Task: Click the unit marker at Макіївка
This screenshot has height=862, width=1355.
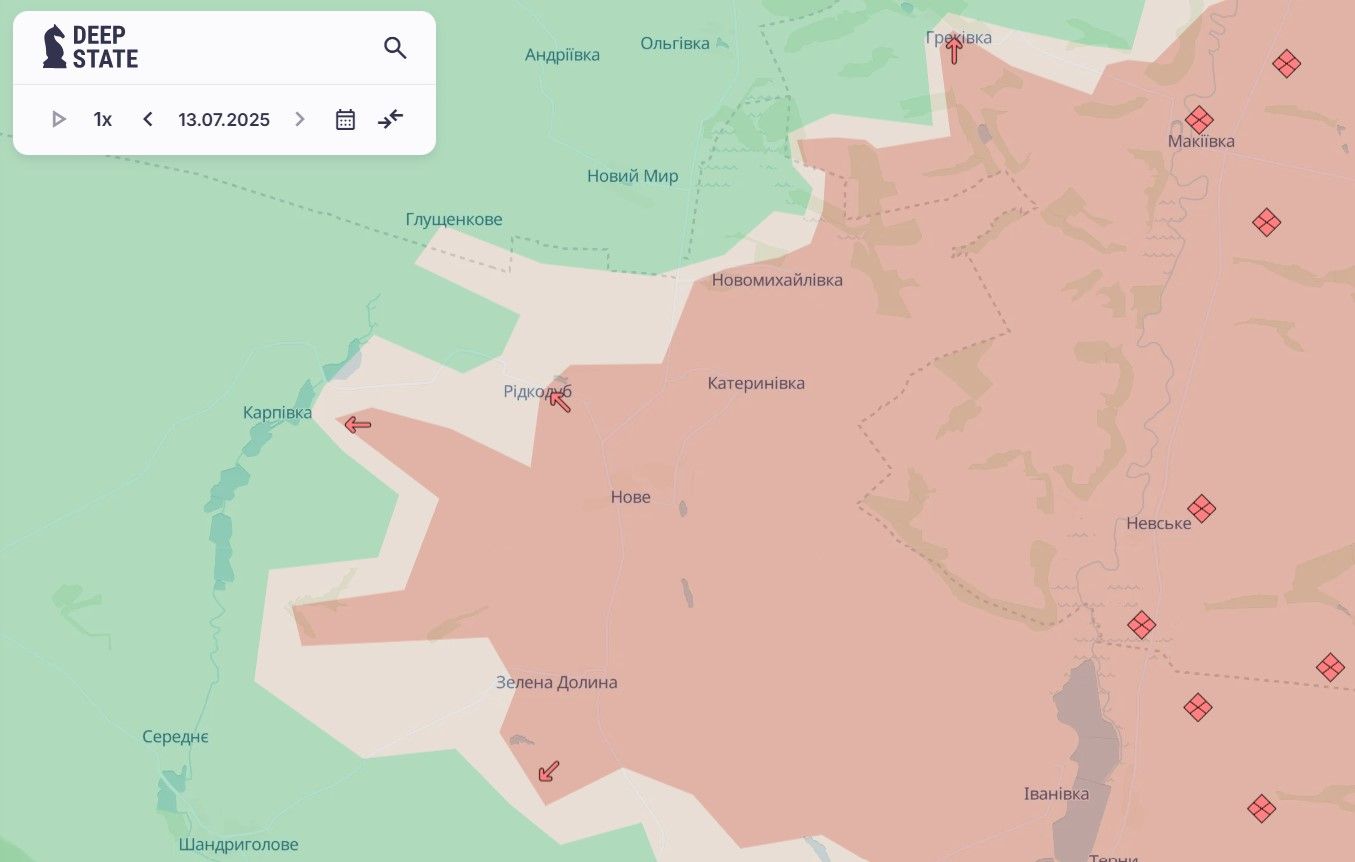Action: (1199, 120)
